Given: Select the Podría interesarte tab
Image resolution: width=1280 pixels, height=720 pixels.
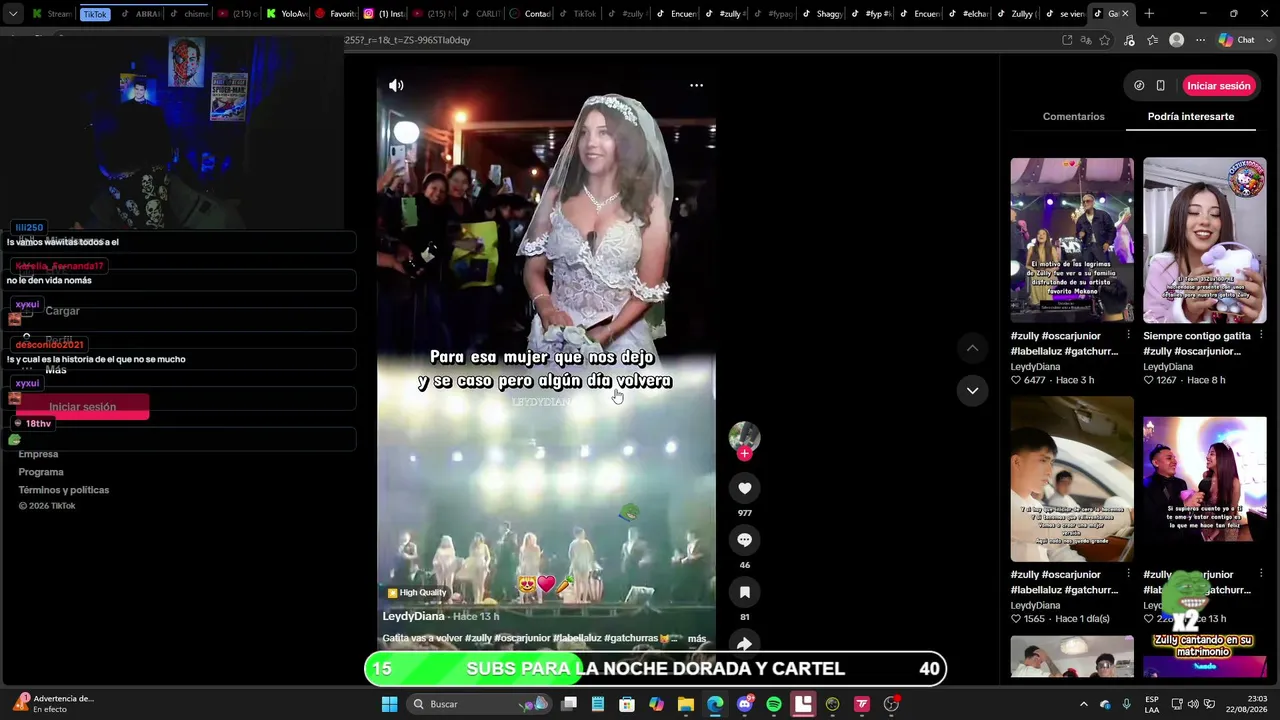Looking at the screenshot, I should click(x=1190, y=117).
